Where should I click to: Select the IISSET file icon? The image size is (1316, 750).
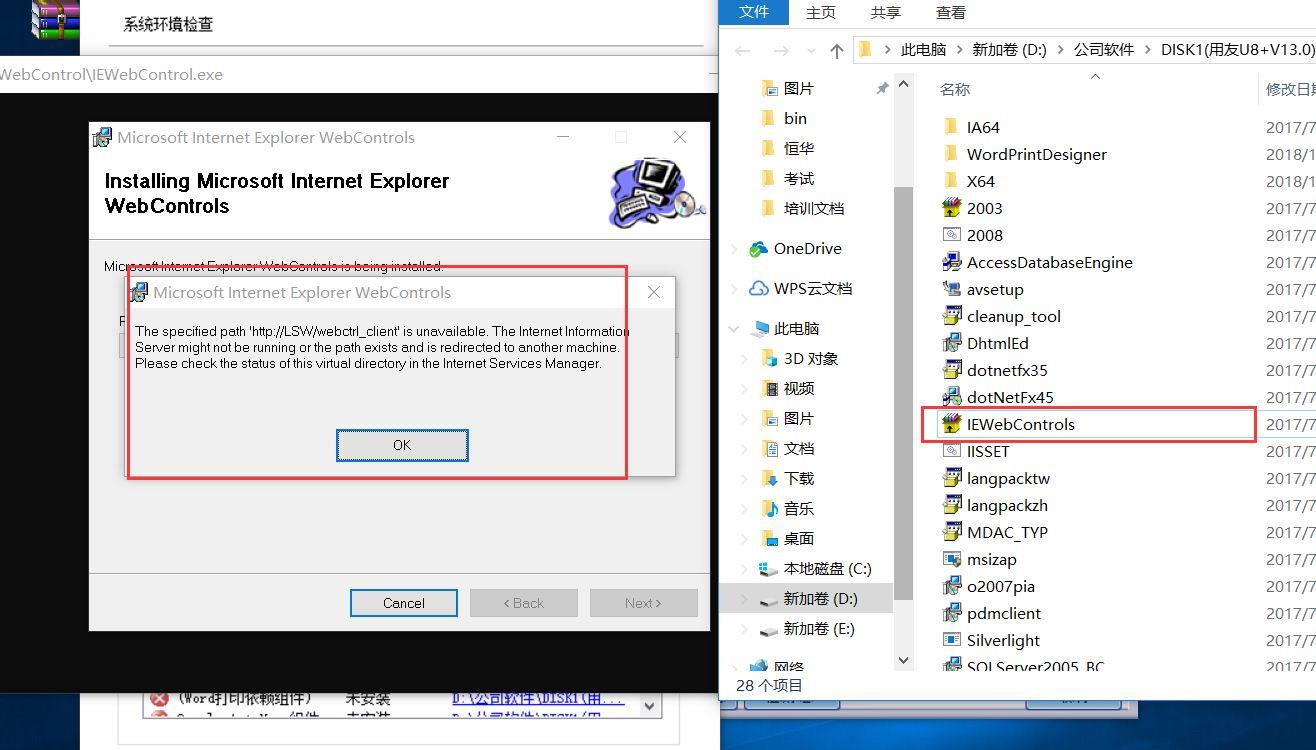click(x=952, y=451)
